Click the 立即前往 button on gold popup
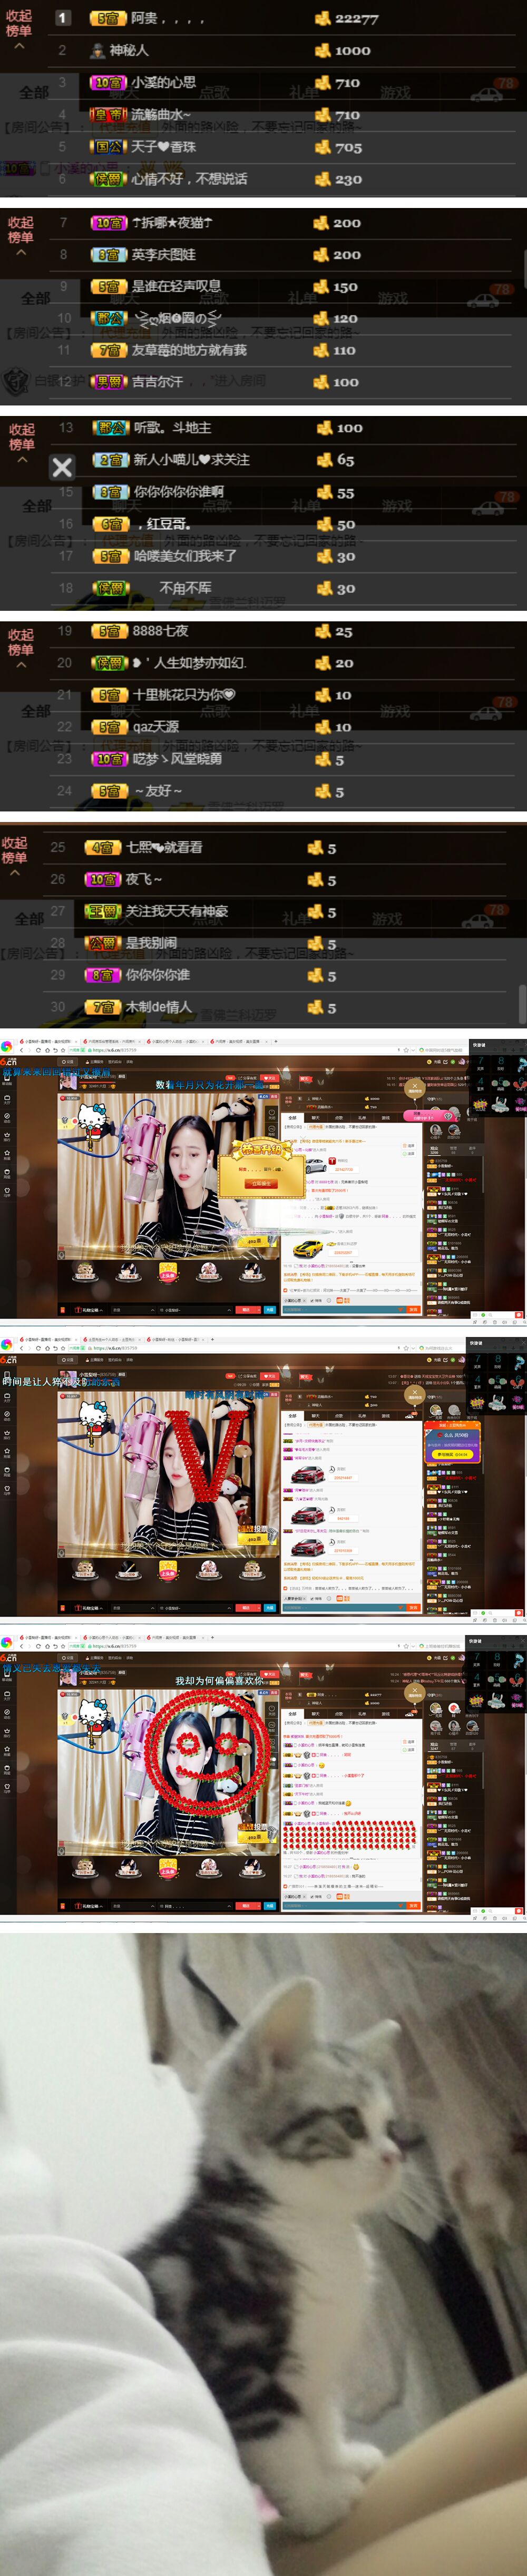Viewport: 527px width, 2576px height. pyautogui.click(x=261, y=1183)
